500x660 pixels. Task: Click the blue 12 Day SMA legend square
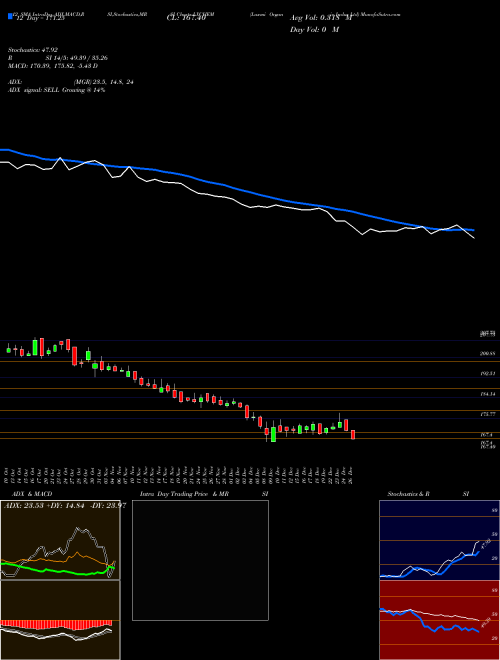(10, 16)
